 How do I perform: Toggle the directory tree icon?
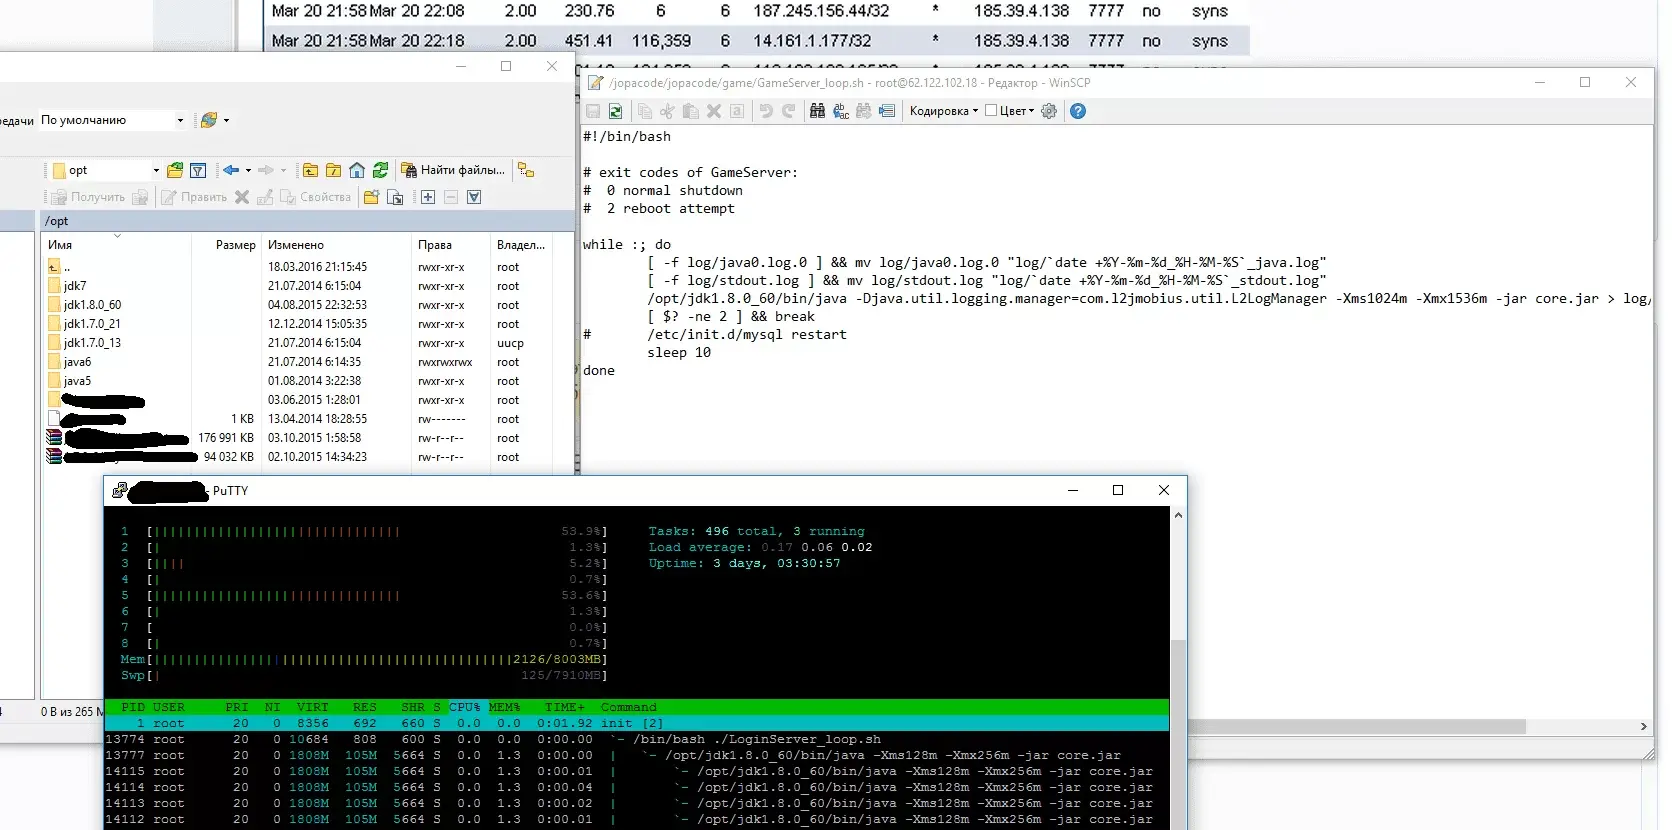click(526, 170)
